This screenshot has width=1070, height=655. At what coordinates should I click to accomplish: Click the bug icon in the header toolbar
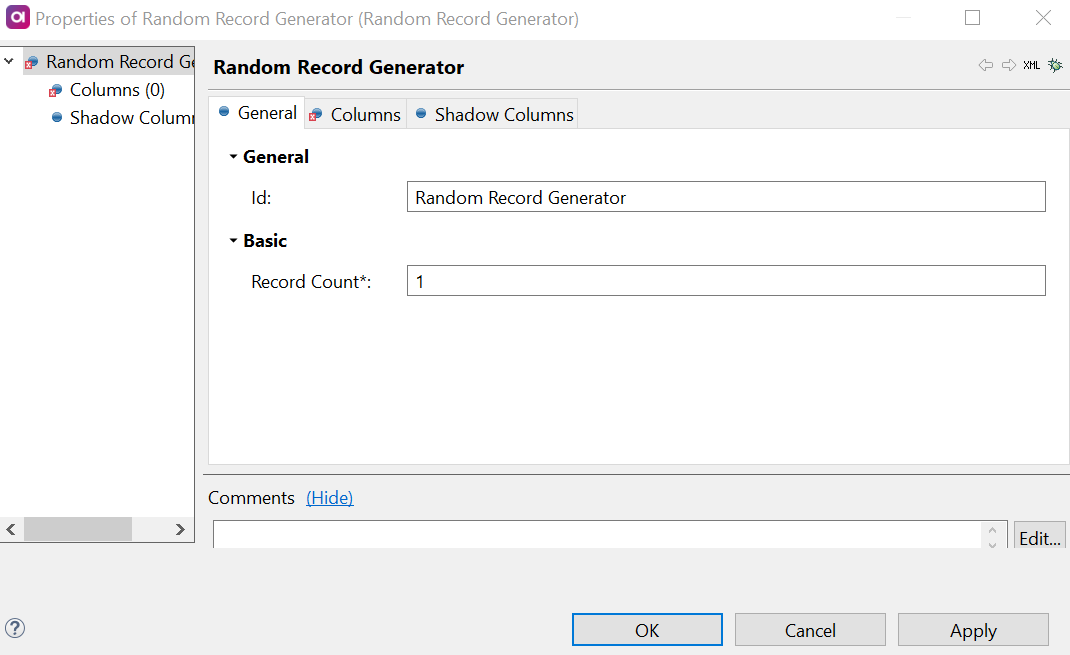[x=1054, y=63]
